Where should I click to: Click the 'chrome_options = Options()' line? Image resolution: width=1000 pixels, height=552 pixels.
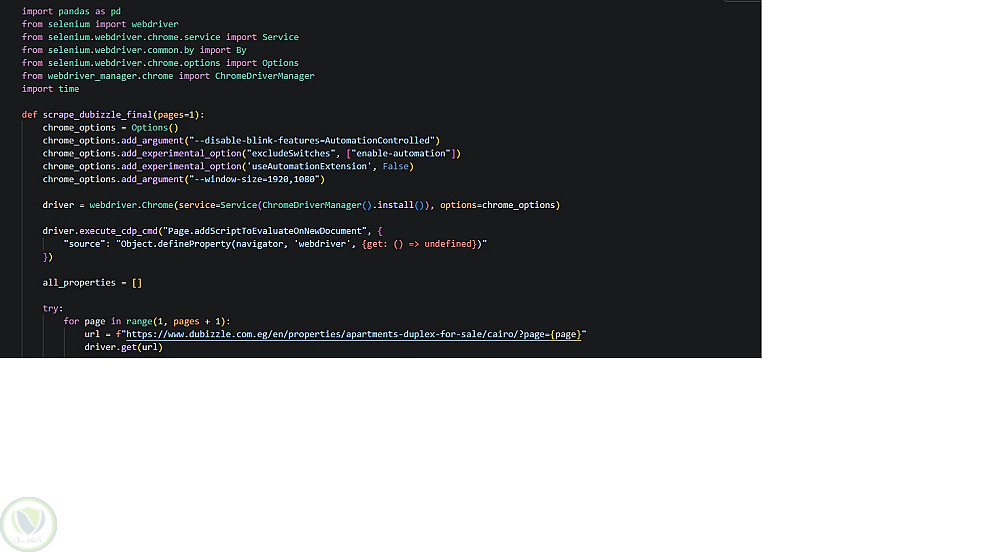pyautogui.click(x=110, y=127)
